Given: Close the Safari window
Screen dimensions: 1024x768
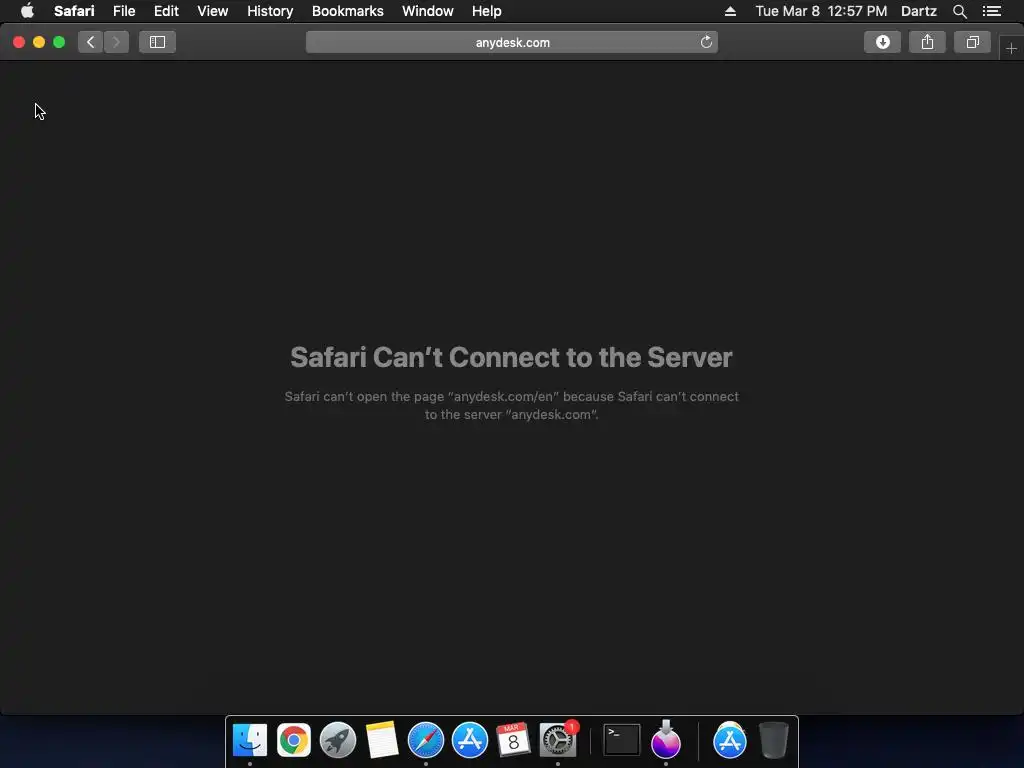Looking at the screenshot, I should [x=19, y=42].
